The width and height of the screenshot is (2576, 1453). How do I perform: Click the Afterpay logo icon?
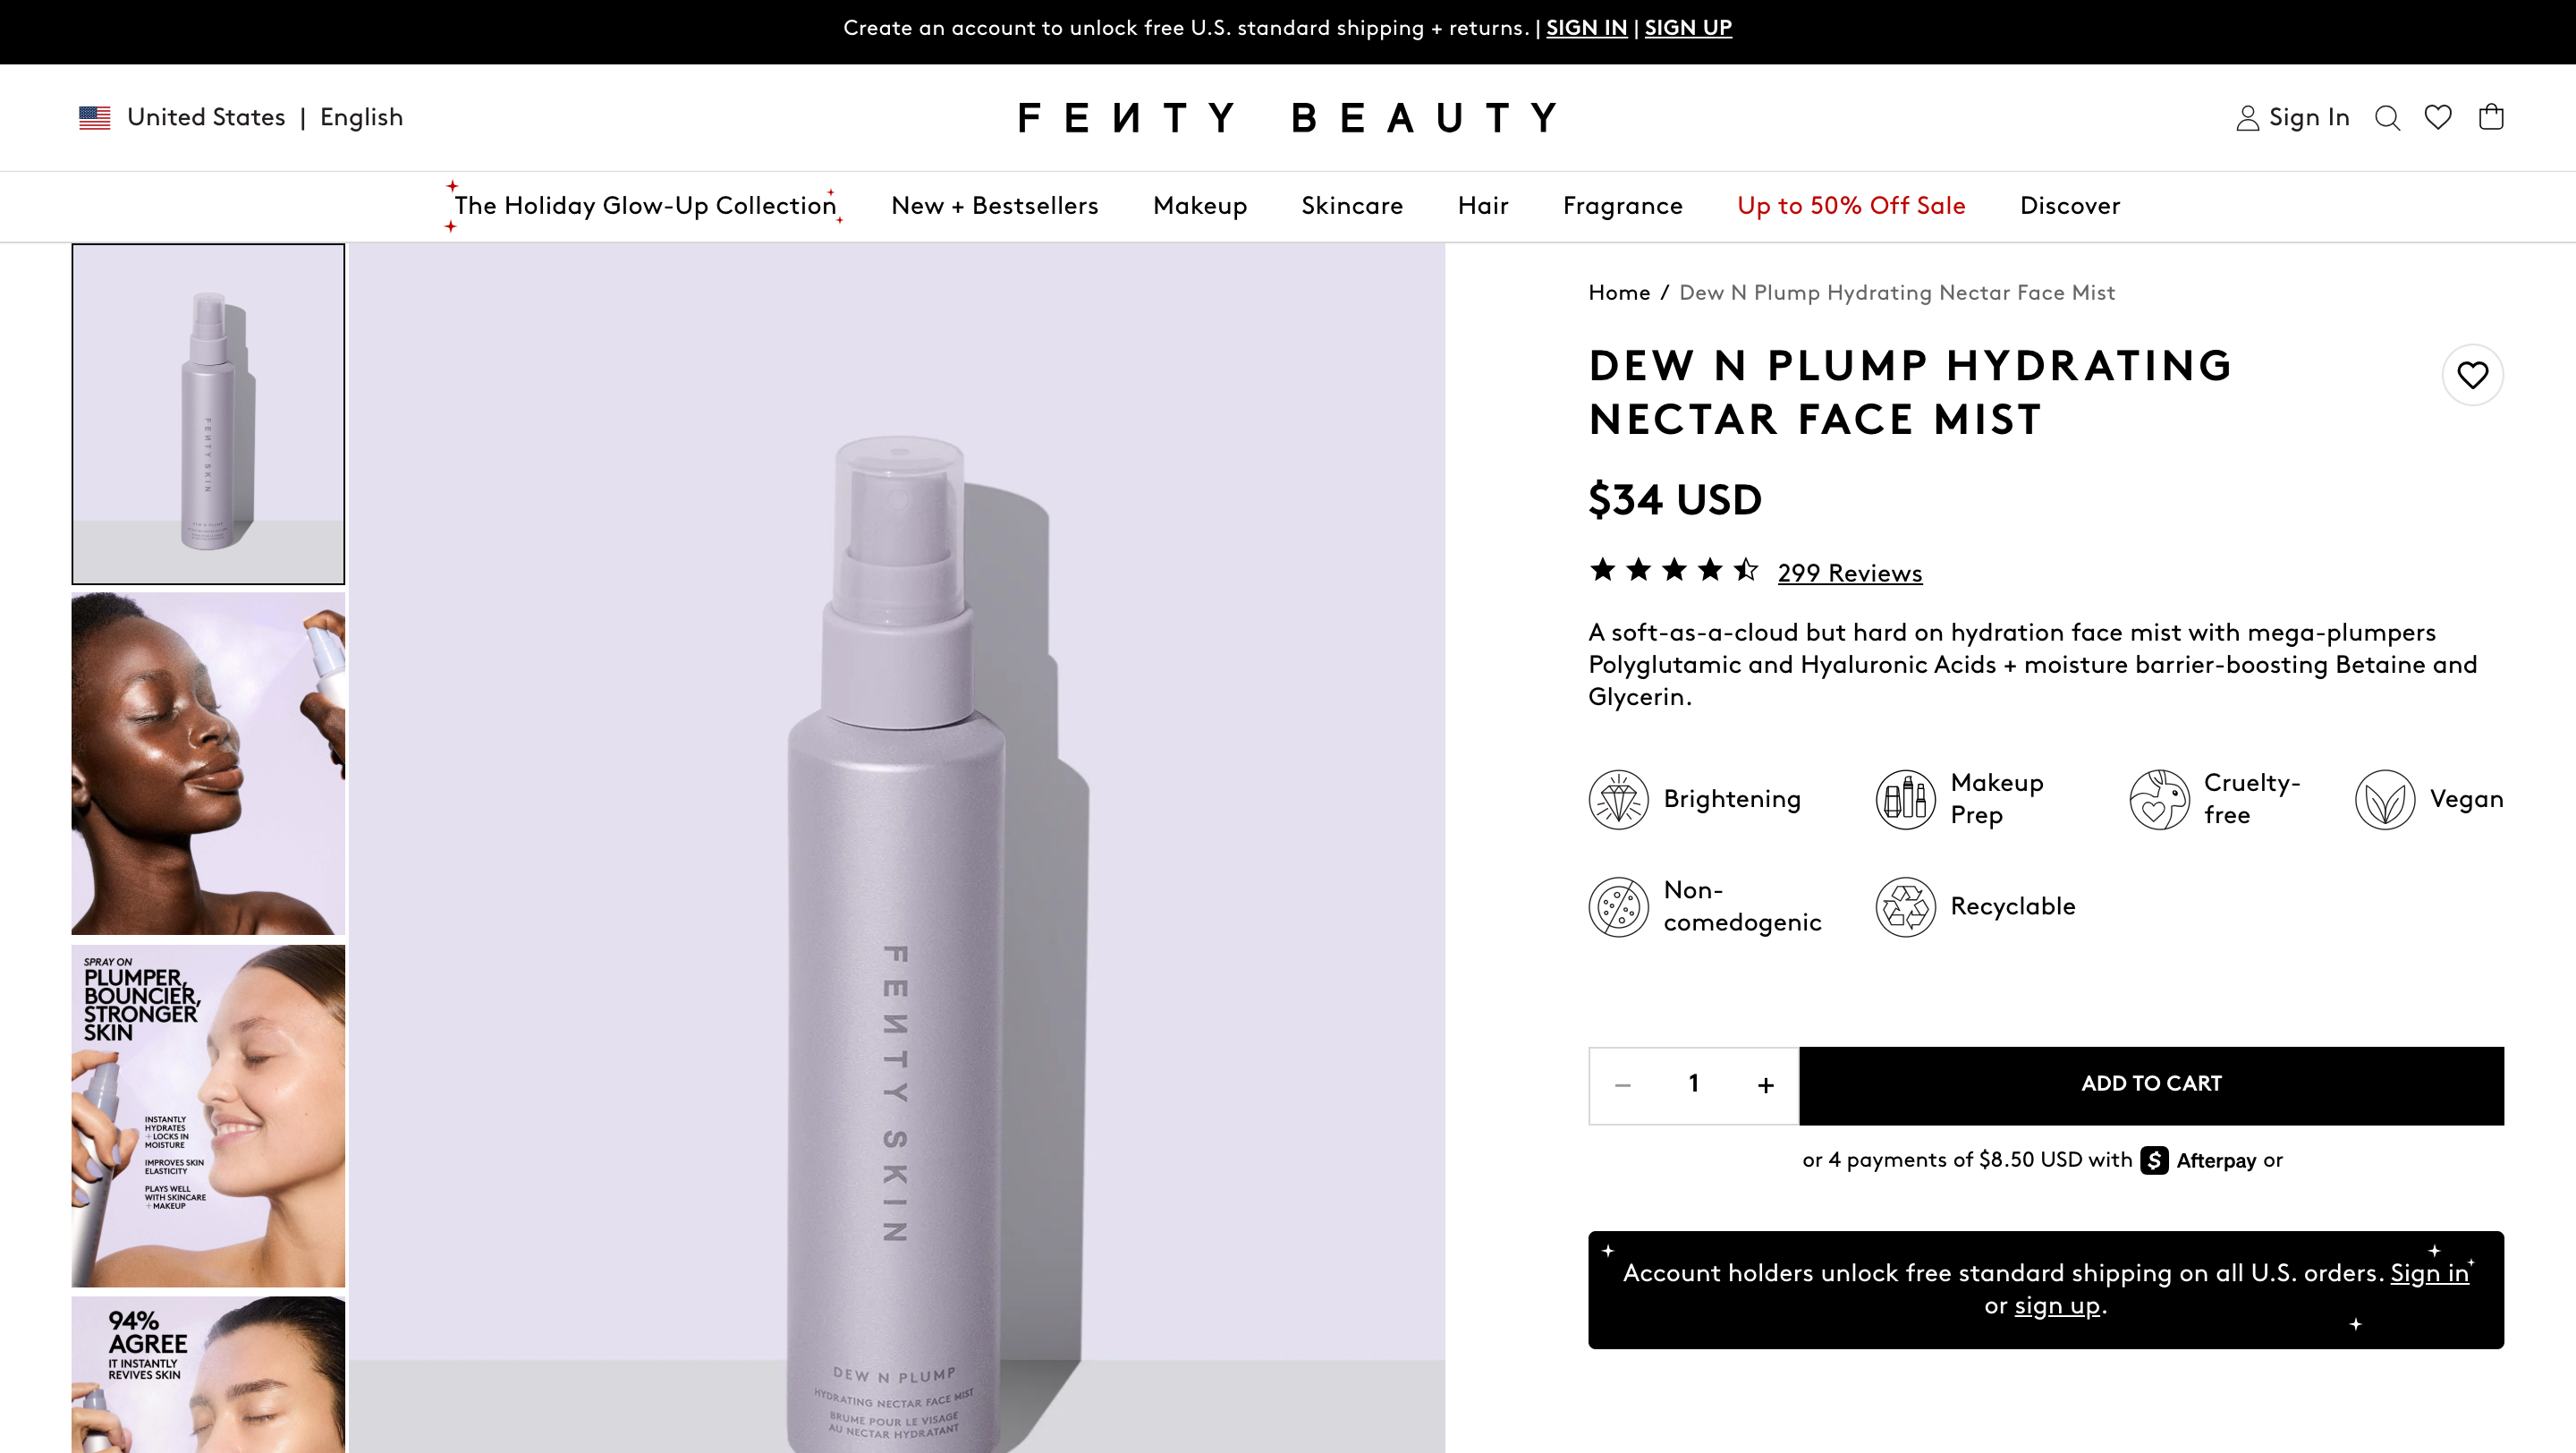2153,1160
